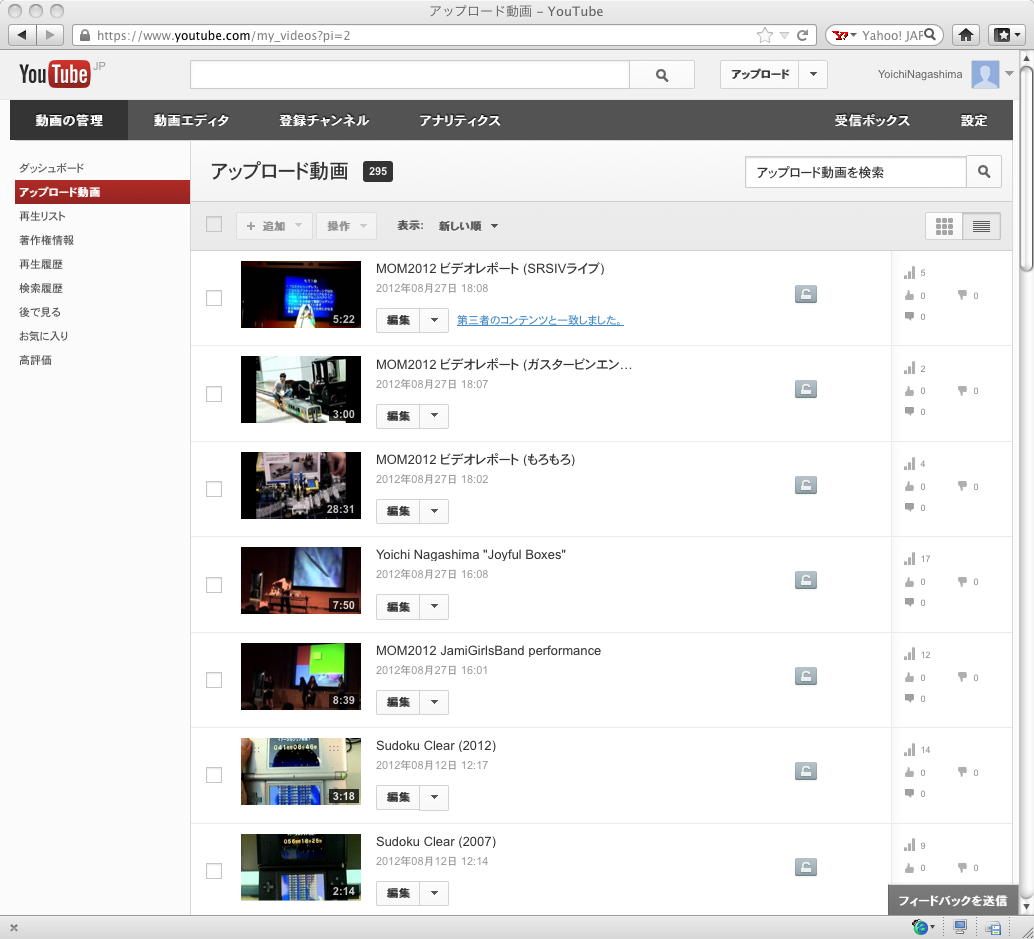Open the アナリティクス tab
This screenshot has width=1034, height=939.
(x=460, y=120)
